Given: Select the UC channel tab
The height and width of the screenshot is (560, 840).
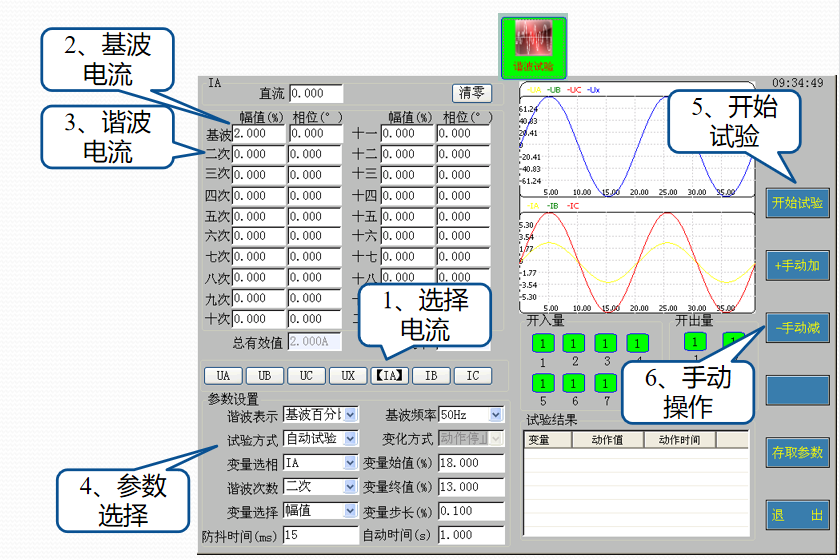Looking at the screenshot, I should coord(306,376).
